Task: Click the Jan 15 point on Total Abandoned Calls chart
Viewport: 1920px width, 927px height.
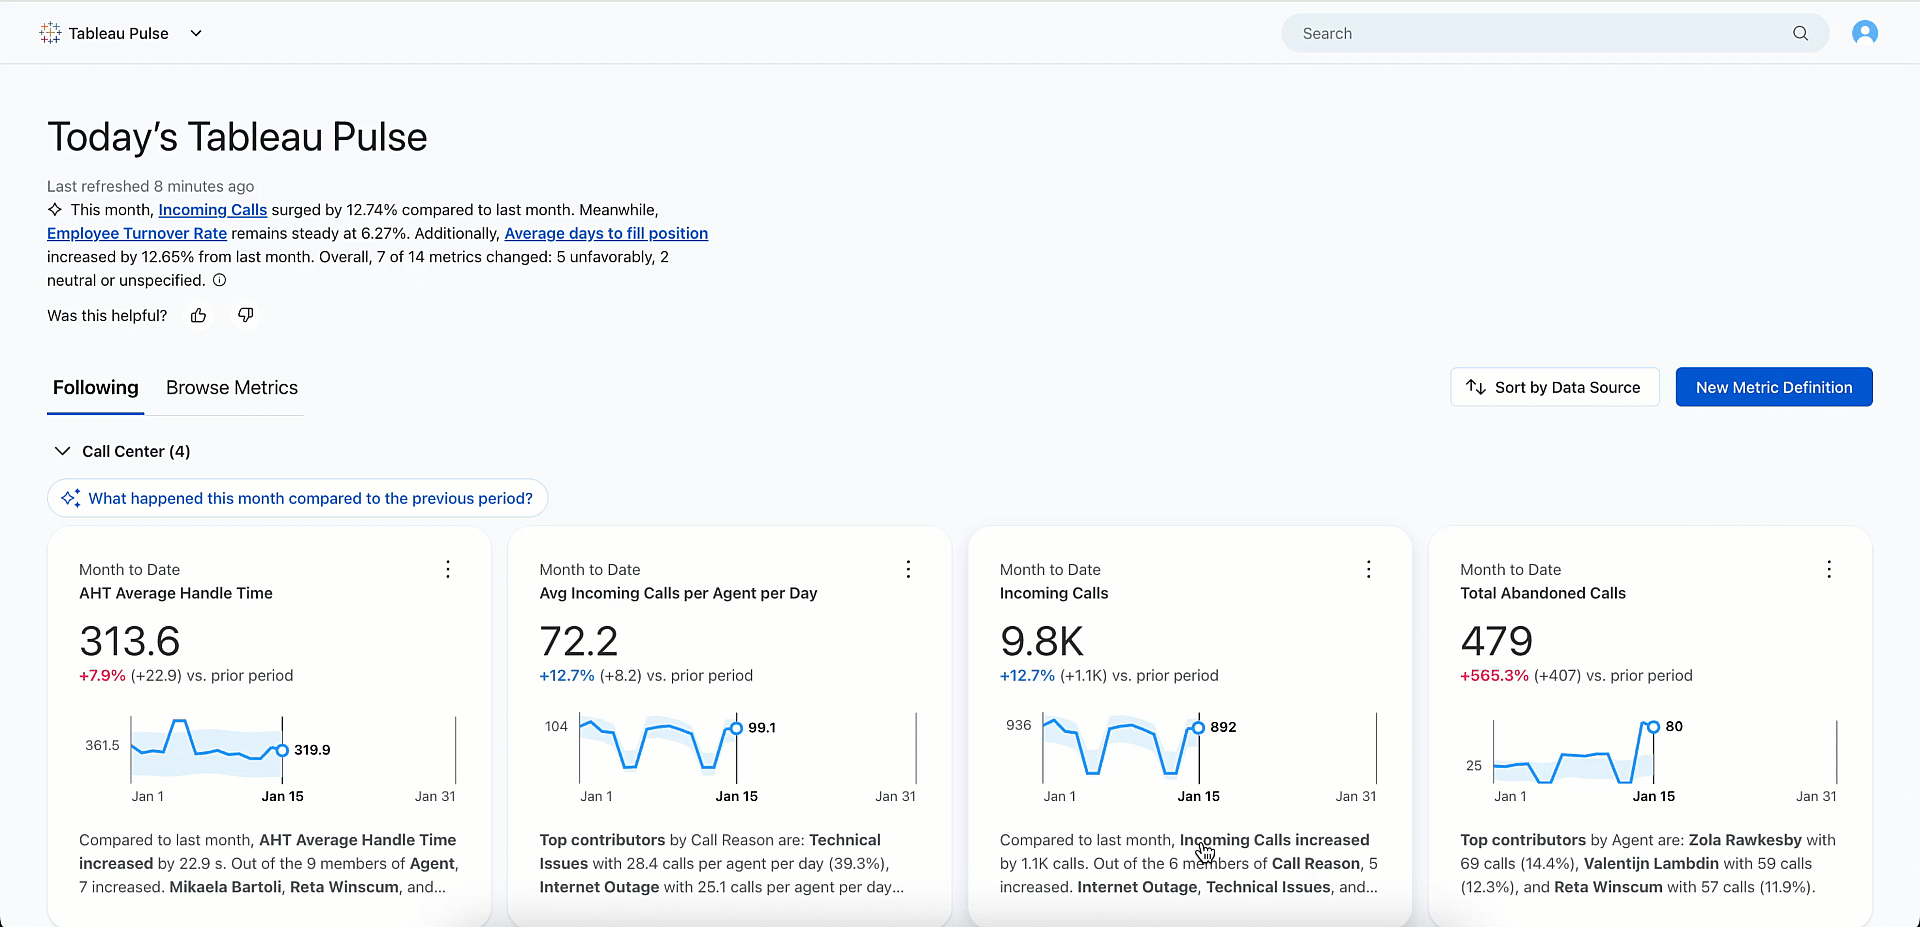Action: coord(1653,727)
